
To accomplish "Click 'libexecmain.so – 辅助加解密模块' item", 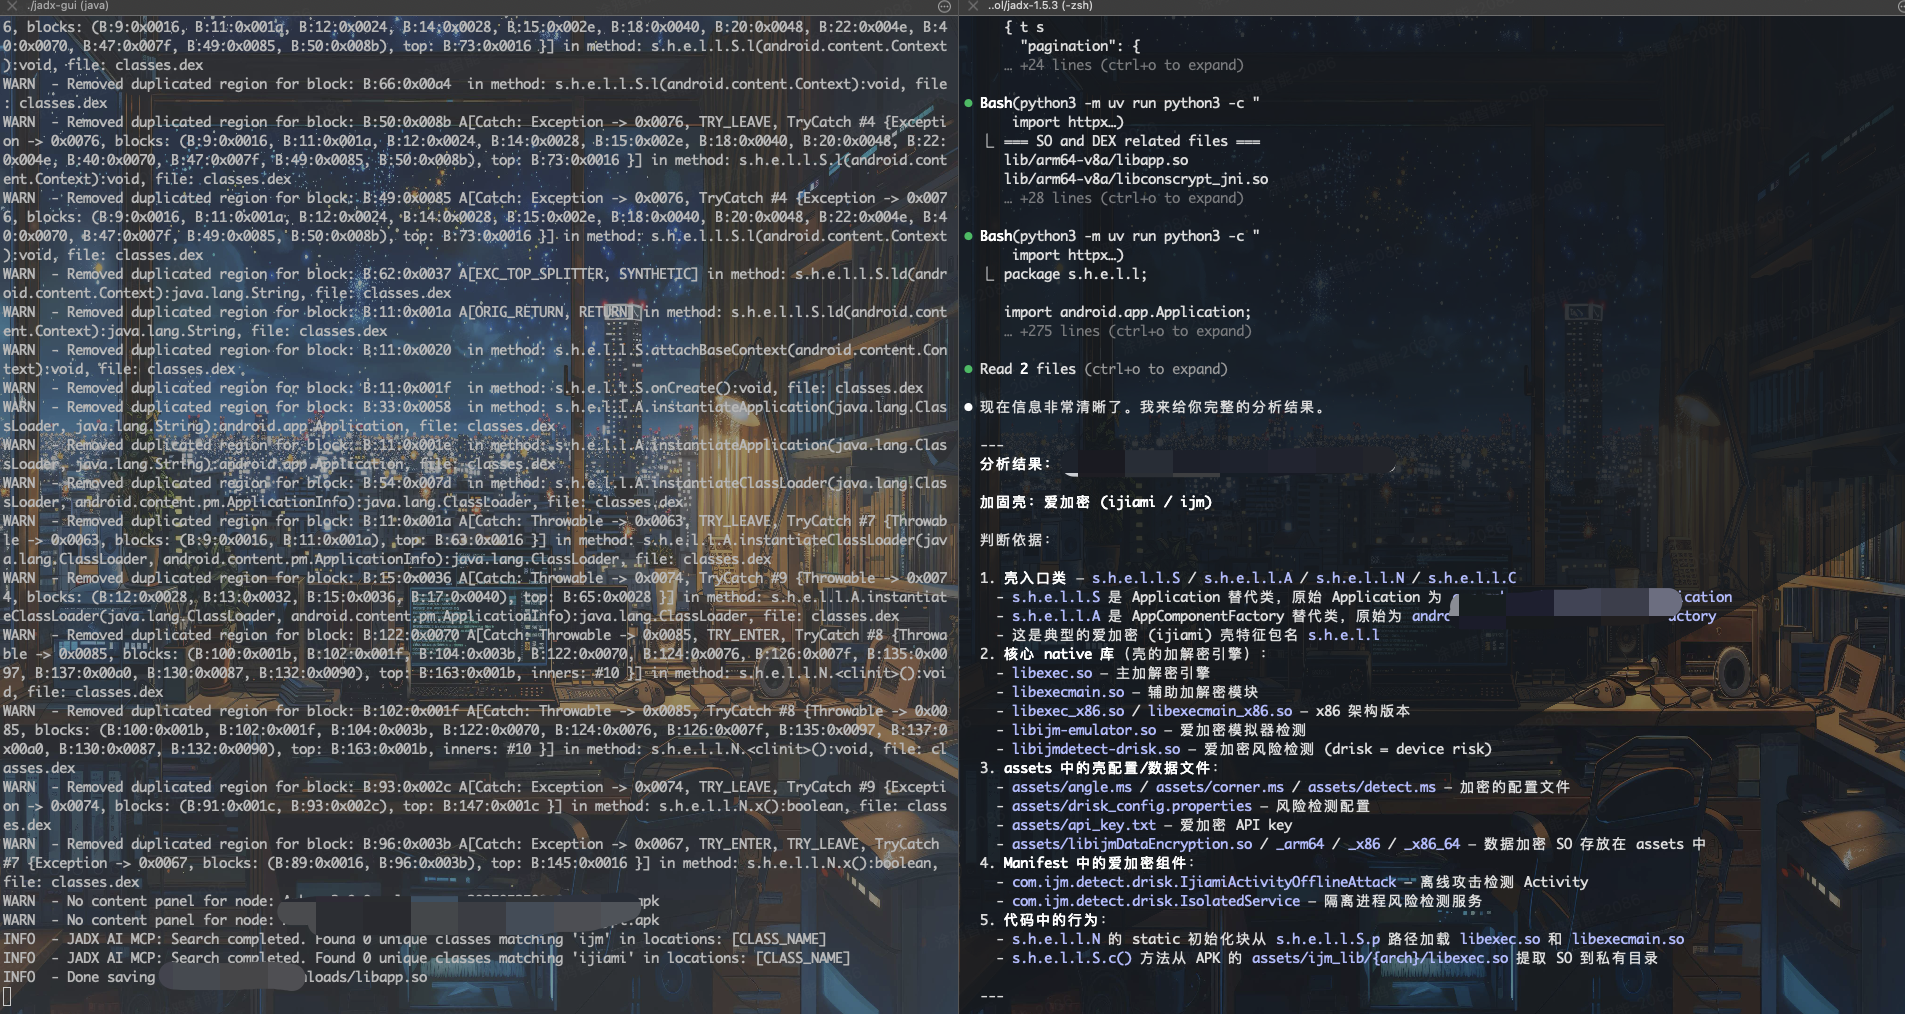I will (x=1134, y=692).
